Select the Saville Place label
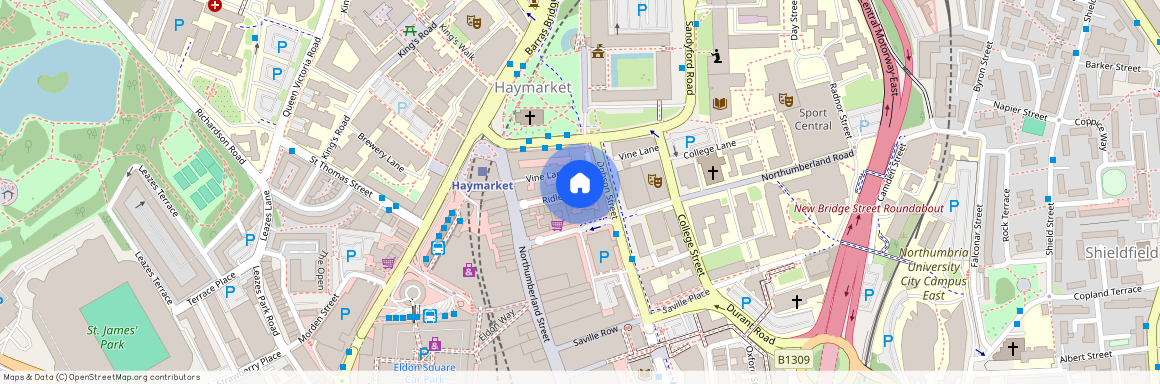Screen dimensions: 1160x384 click(685, 303)
